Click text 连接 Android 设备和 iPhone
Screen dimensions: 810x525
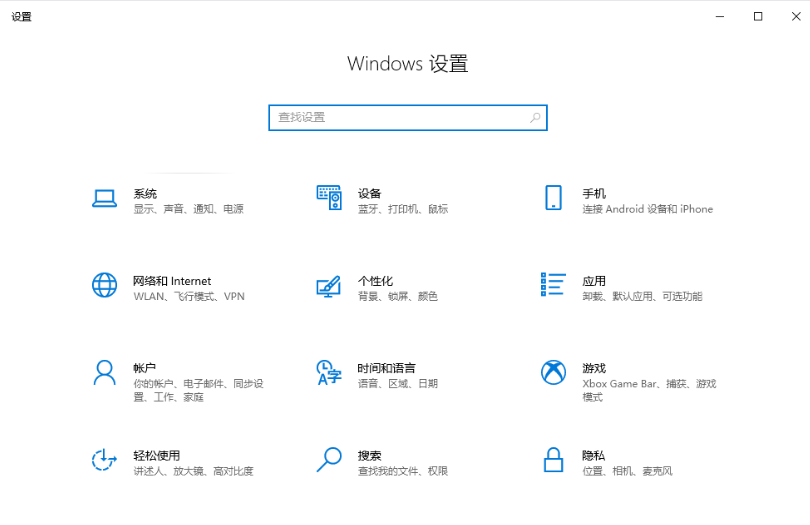click(x=648, y=209)
